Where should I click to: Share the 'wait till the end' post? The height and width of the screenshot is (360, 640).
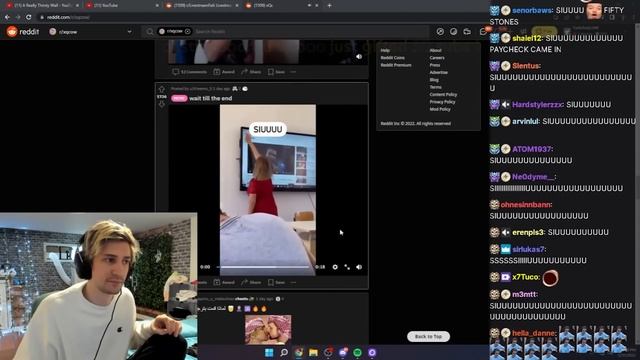(x=251, y=282)
